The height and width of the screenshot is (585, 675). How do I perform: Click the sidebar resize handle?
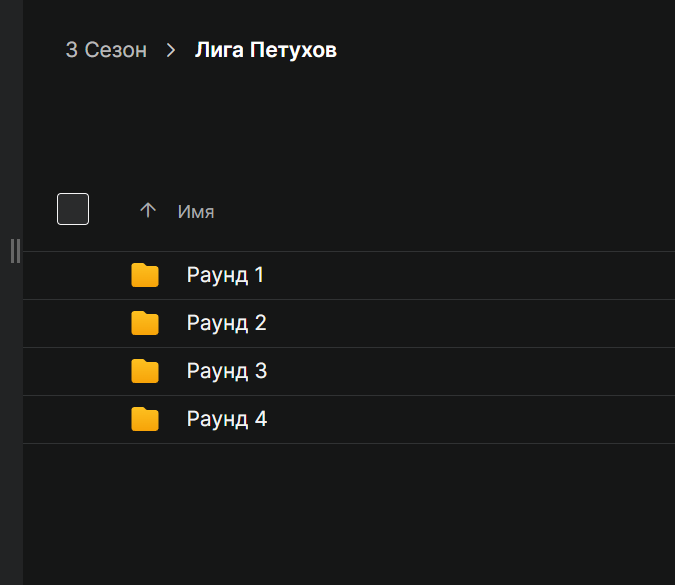[15, 251]
